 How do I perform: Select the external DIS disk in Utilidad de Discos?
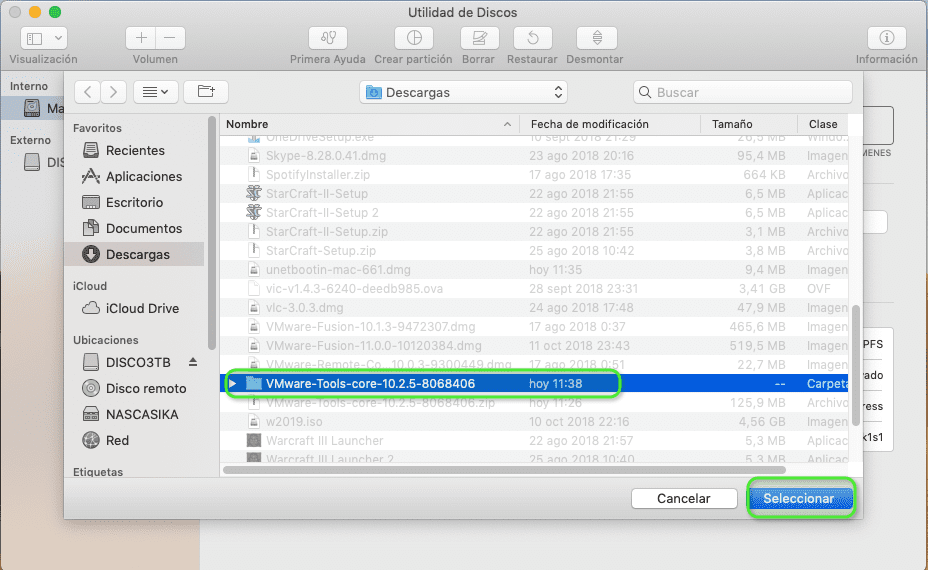44,162
